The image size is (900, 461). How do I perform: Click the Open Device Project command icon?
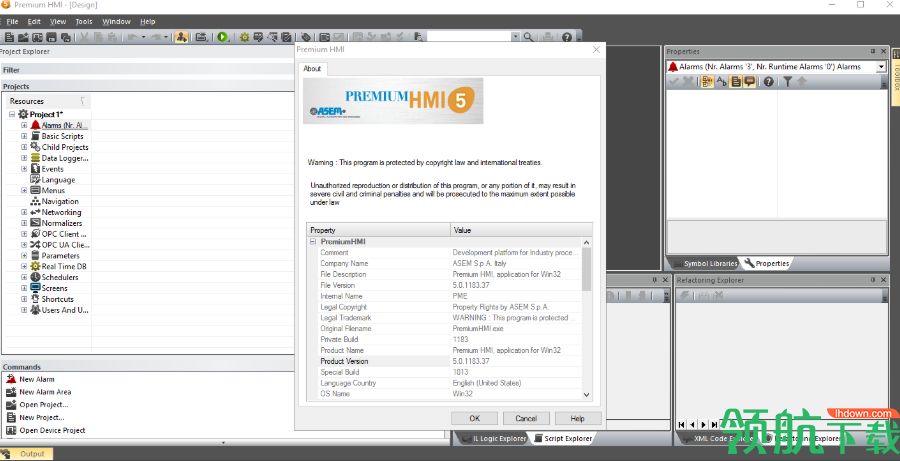pos(11,430)
